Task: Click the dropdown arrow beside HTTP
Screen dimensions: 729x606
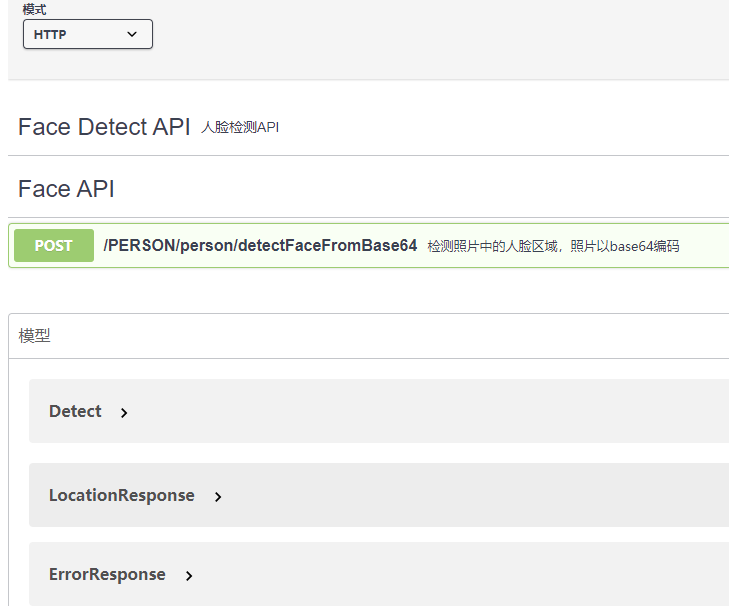Action: point(132,34)
